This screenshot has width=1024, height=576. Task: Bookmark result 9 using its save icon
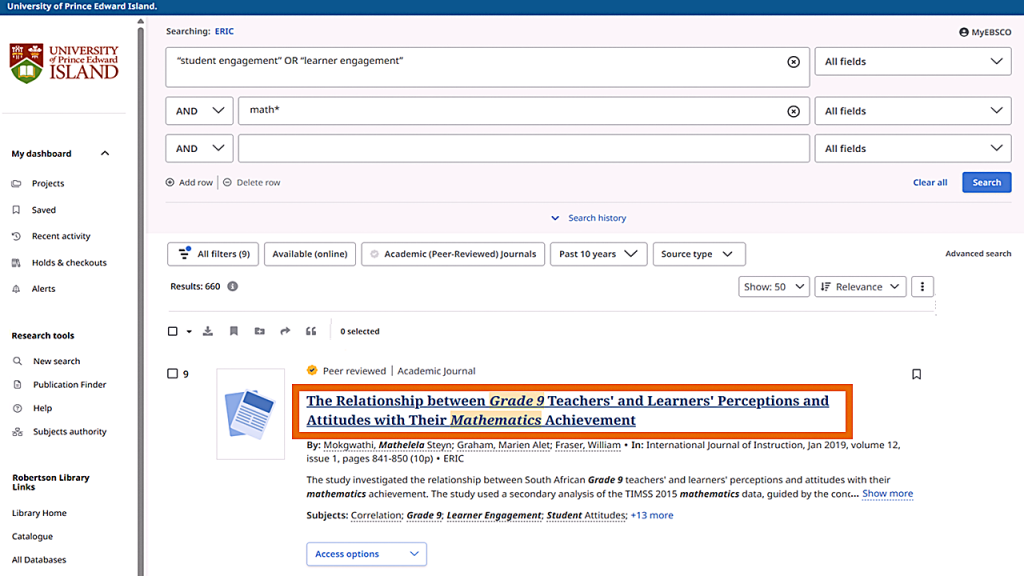point(916,374)
